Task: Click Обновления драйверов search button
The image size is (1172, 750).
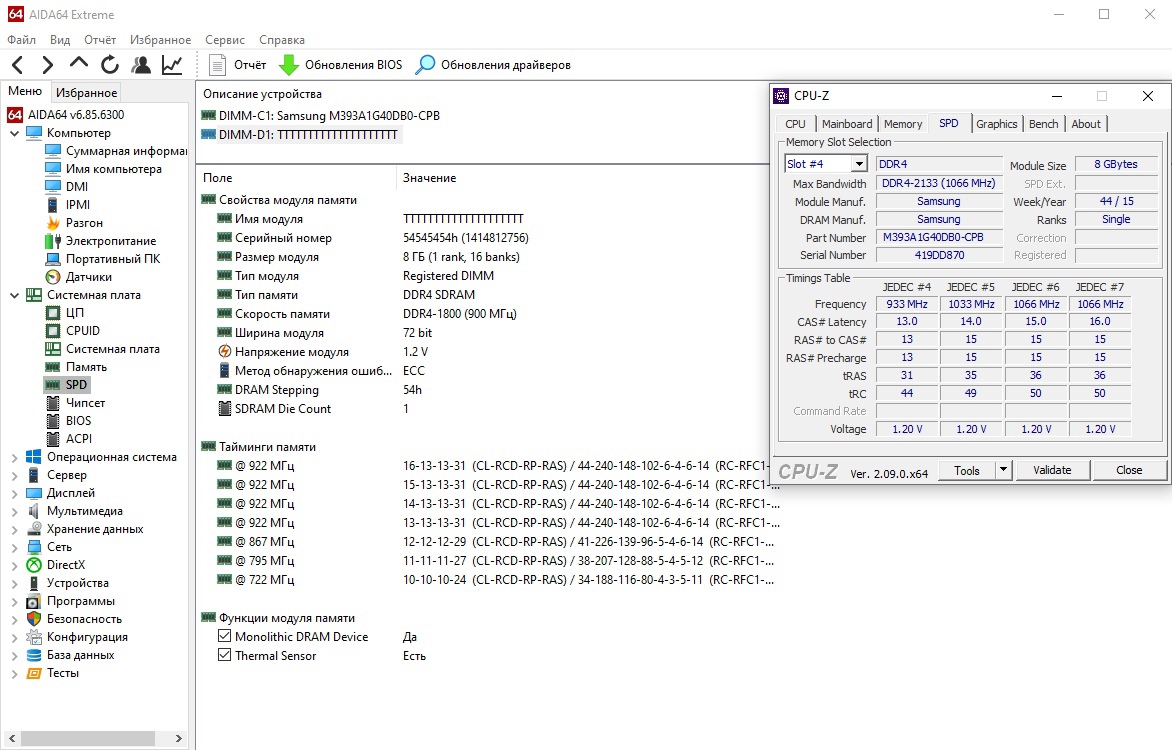Action: (x=493, y=65)
